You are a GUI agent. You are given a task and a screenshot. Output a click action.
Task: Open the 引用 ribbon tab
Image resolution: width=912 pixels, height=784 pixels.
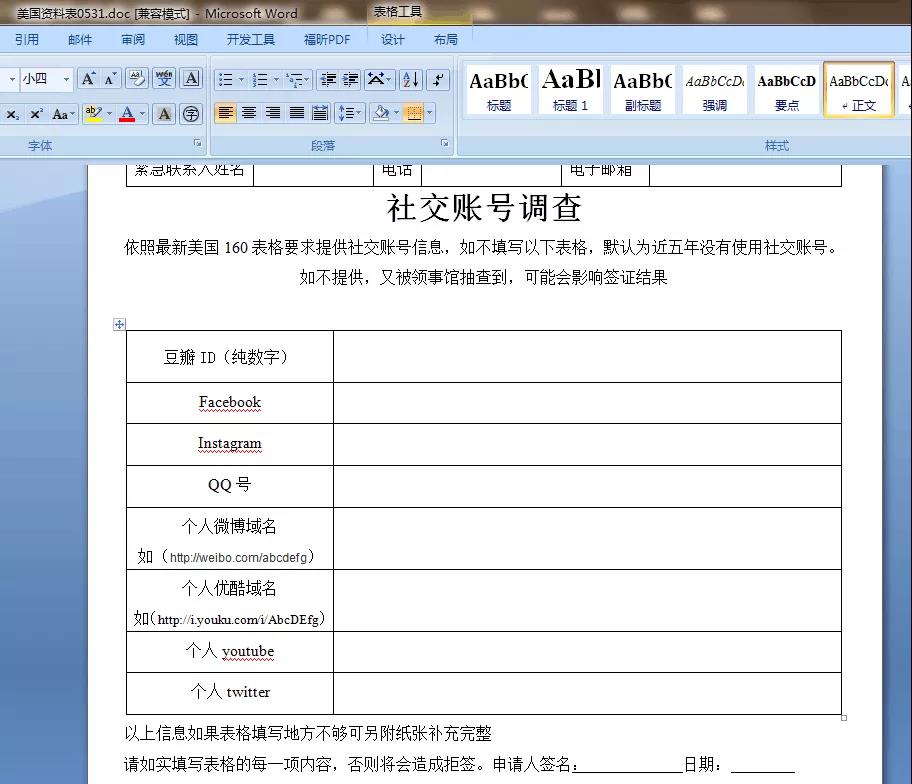[x=27, y=40]
